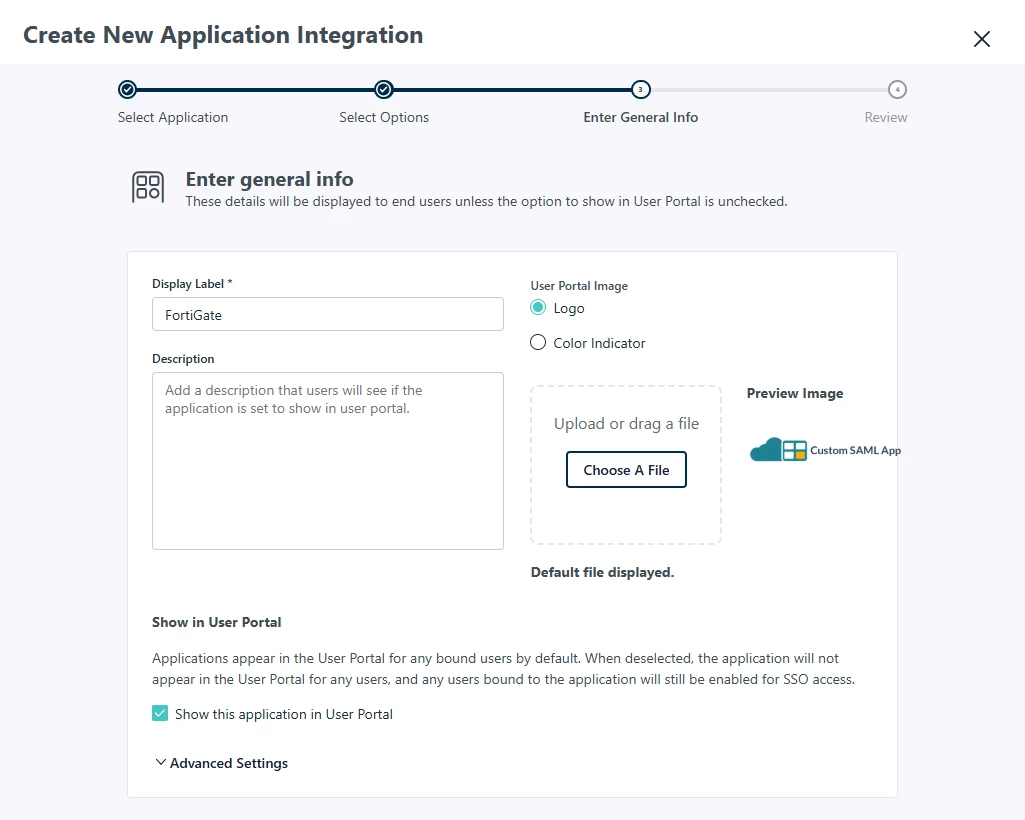This screenshot has height=820, width=1025.
Task: Uncheck Show this application in User Portal
Action: click(x=160, y=713)
